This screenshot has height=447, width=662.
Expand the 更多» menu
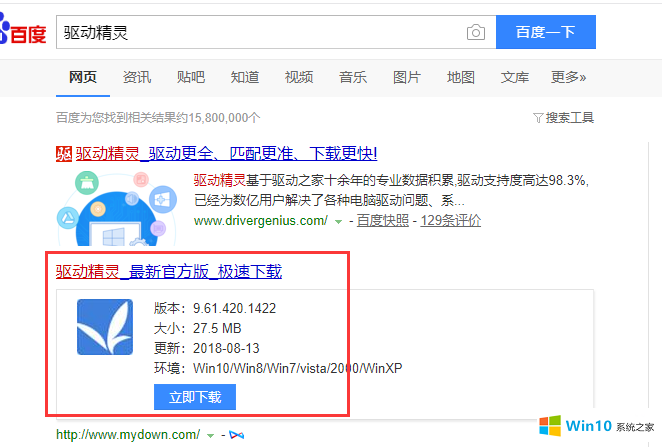[x=569, y=77]
